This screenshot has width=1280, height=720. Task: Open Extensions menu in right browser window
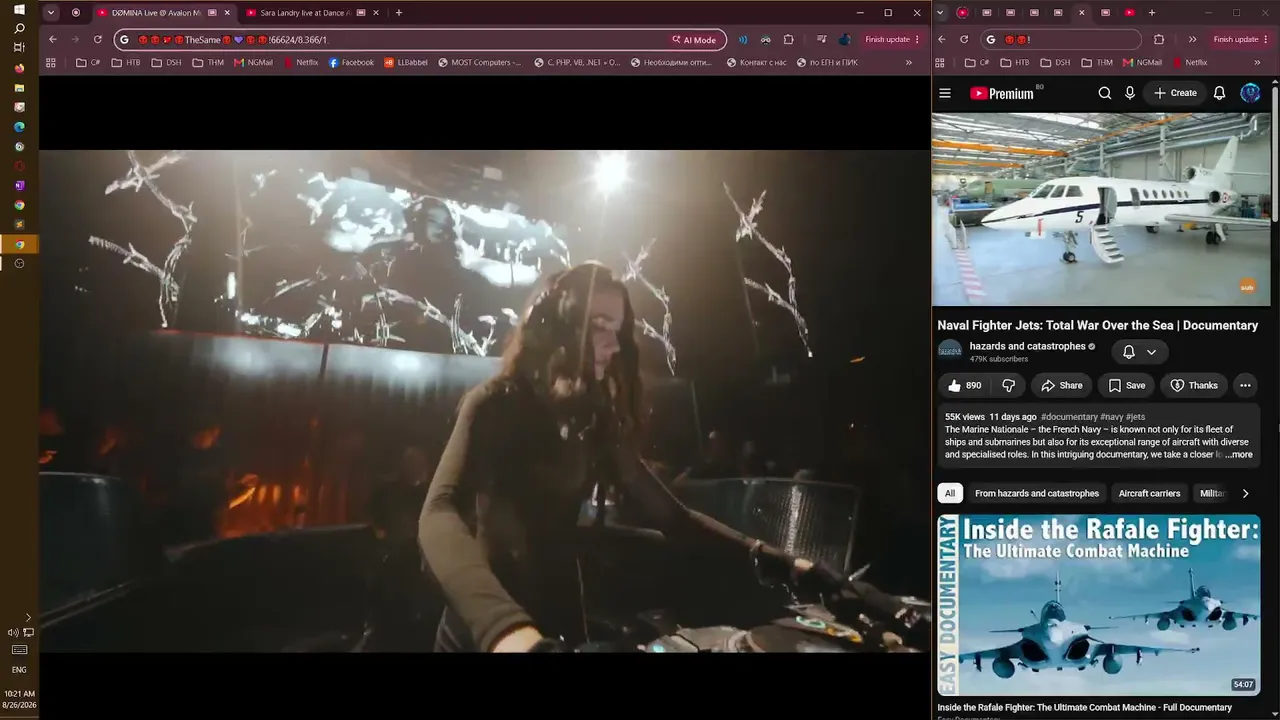click(x=1159, y=39)
